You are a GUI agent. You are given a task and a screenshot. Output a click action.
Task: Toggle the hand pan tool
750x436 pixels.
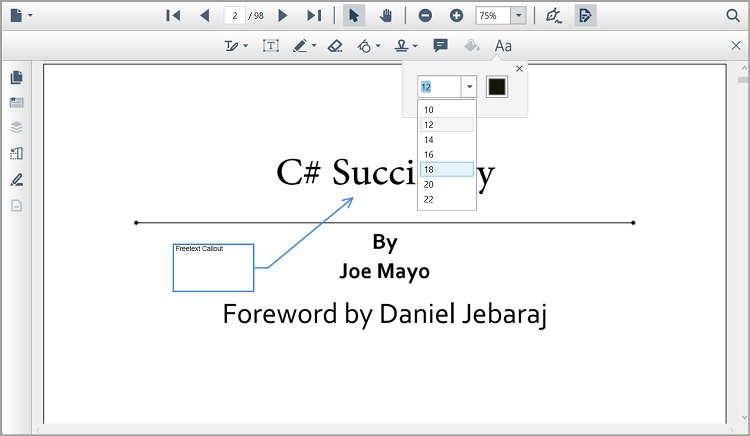tap(384, 16)
